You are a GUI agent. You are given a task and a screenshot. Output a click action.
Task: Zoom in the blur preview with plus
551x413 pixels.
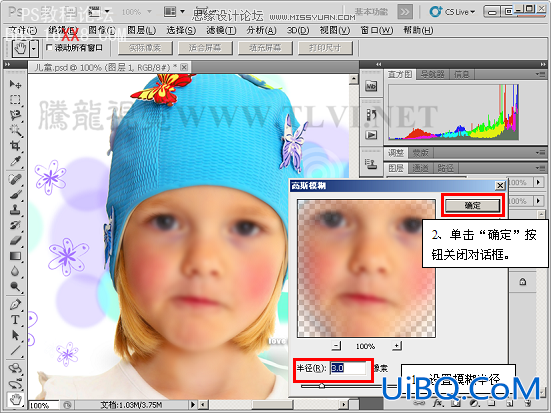click(x=397, y=346)
